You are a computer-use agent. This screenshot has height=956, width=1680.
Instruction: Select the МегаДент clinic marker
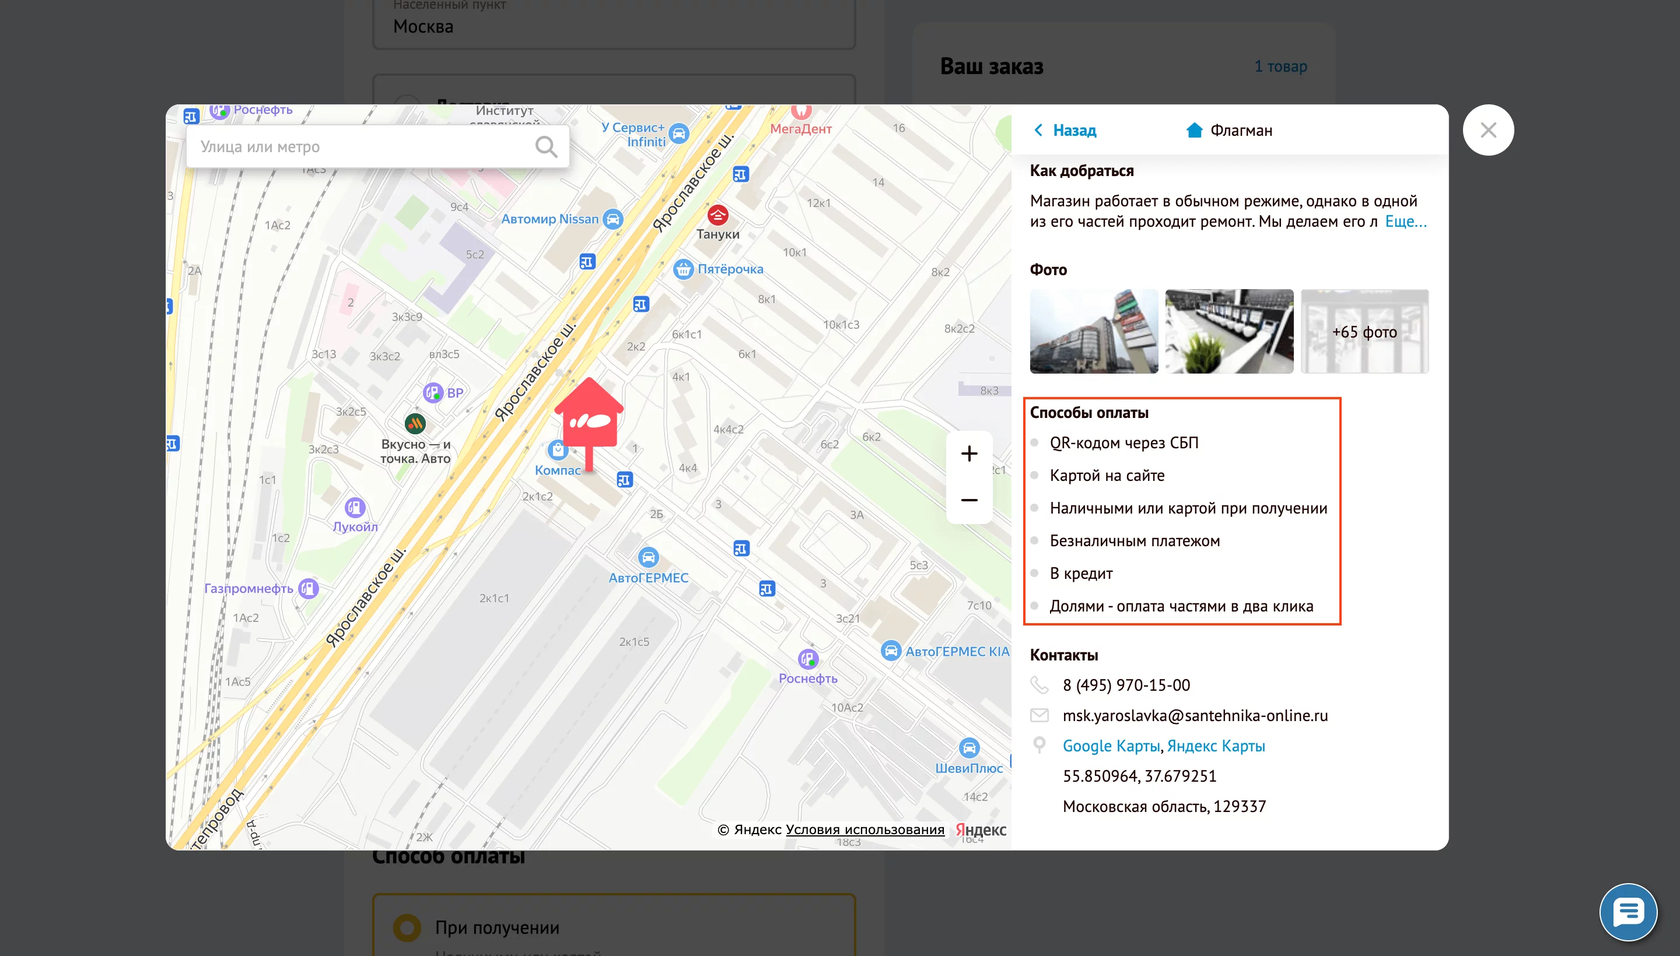(801, 111)
